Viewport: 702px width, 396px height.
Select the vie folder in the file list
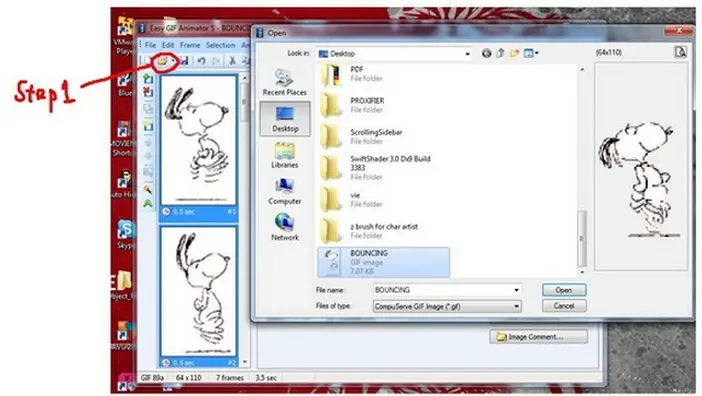[352, 200]
